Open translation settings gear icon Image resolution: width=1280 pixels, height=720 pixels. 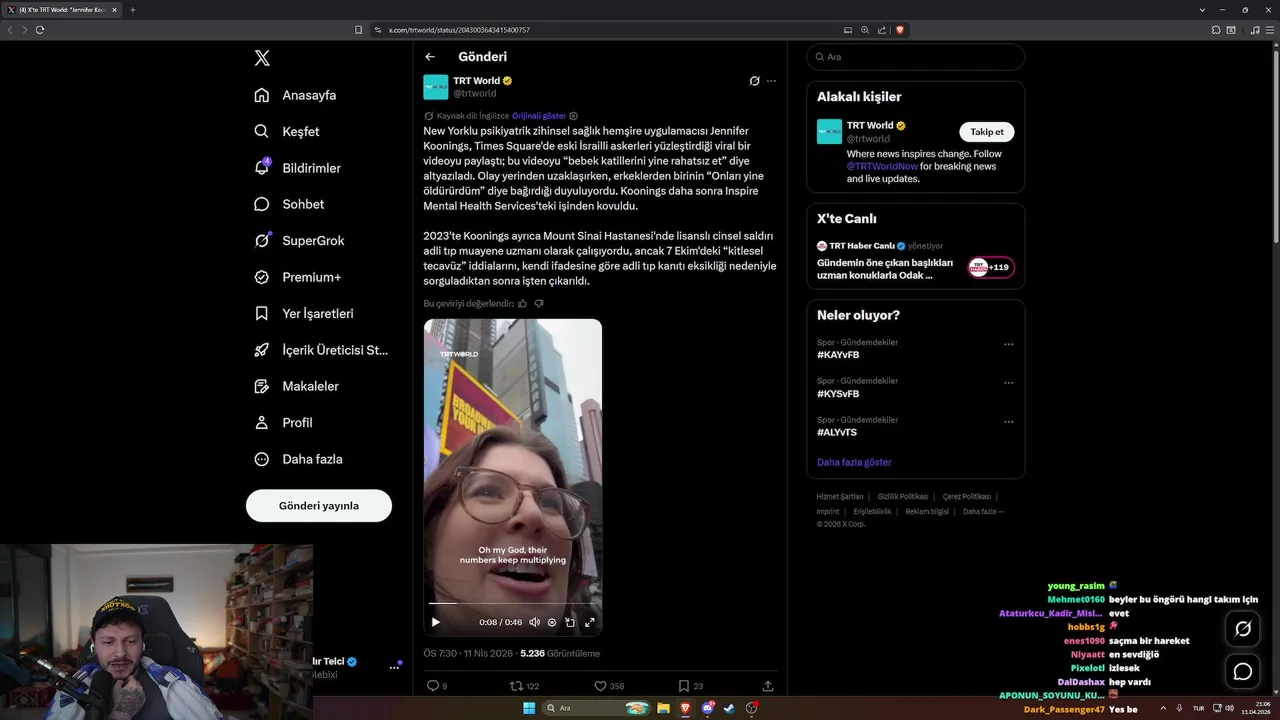pyautogui.click(x=573, y=116)
